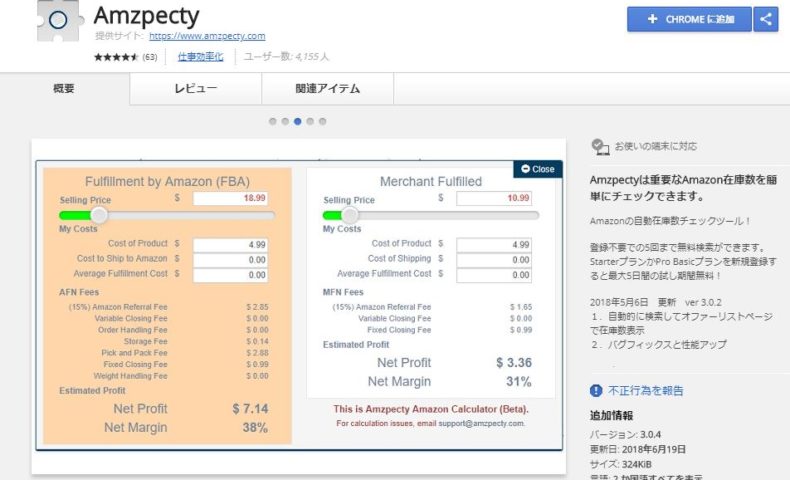Click the Merchant Fulfilled heading
Image resolution: width=790 pixels, height=480 pixels.
pyautogui.click(x=431, y=181)
